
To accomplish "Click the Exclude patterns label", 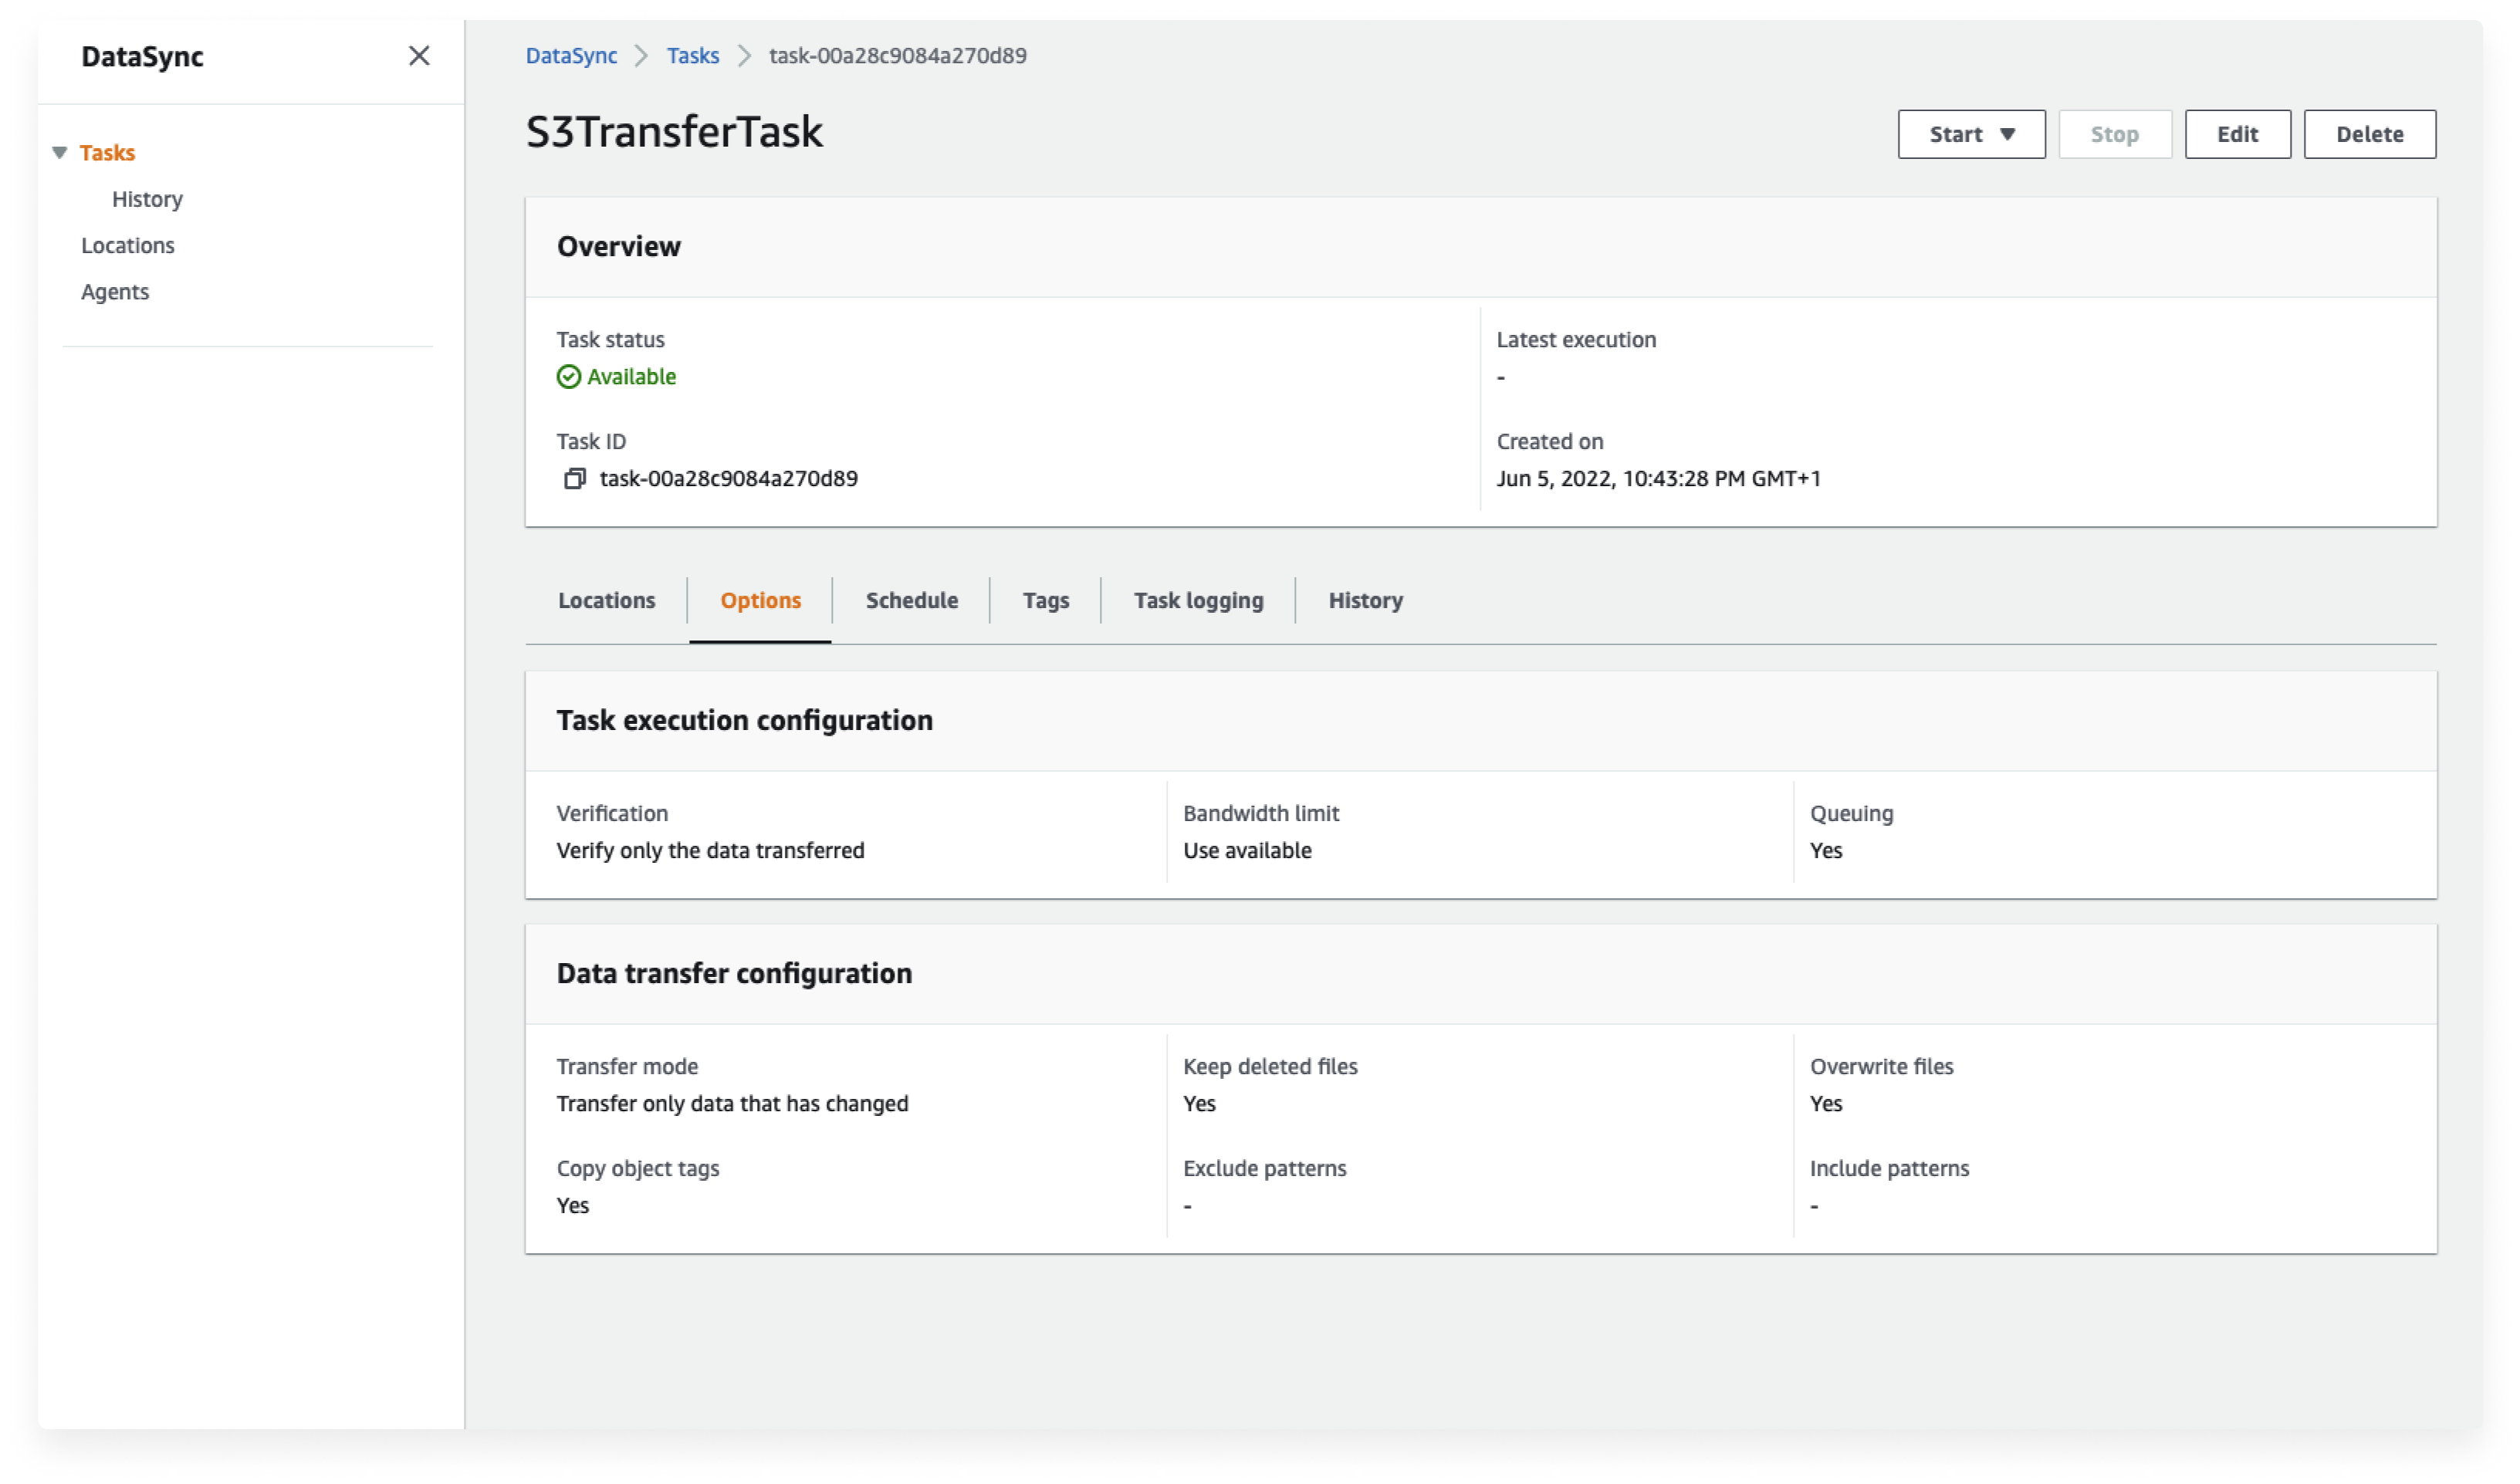I will click(x=1264, y=1169).
